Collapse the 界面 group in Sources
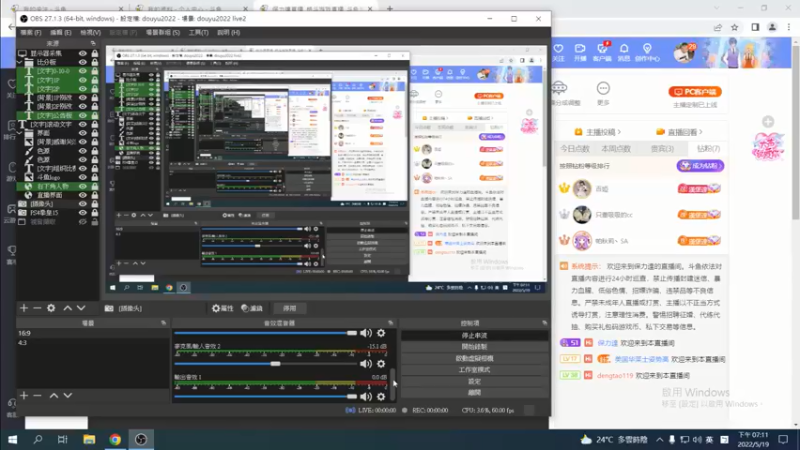Viewport: 800px width, 450px height. coord(19,133)
